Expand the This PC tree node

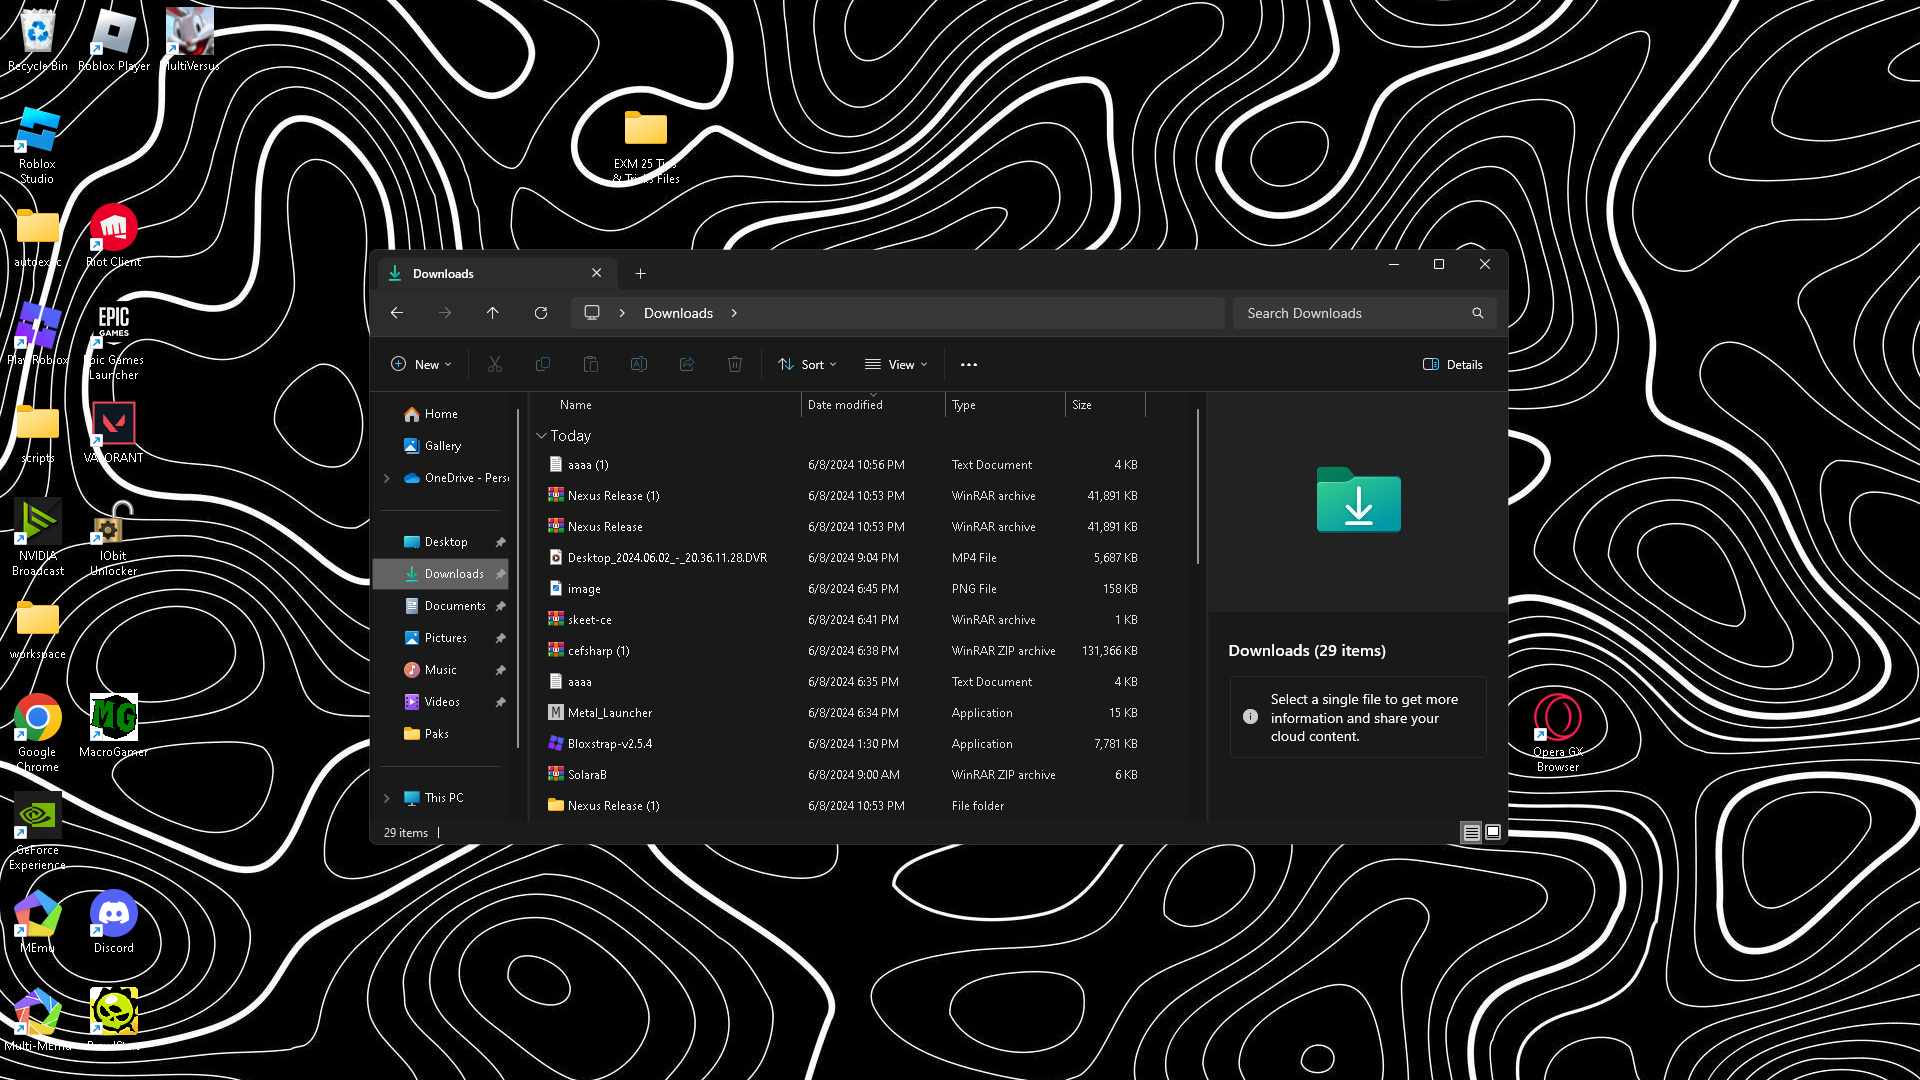coord(387,798)
